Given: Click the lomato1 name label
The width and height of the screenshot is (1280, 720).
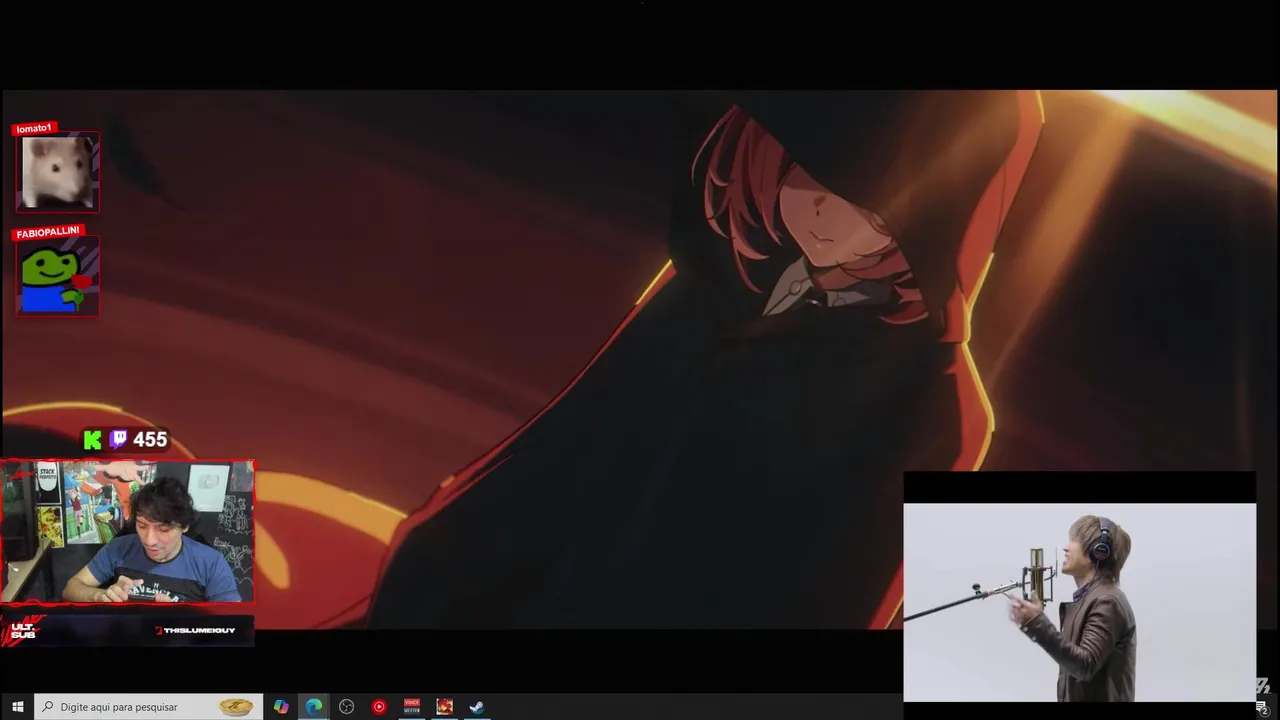Looking at the screenshot, I should pos(34,128).
